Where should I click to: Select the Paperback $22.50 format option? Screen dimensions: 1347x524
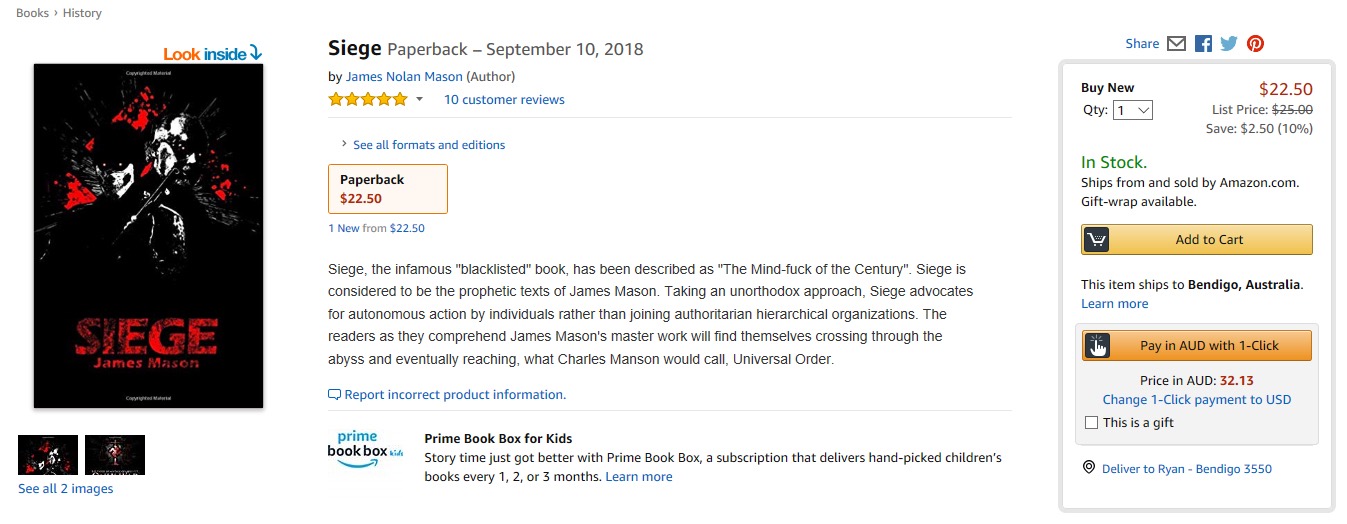click(388, 189)
